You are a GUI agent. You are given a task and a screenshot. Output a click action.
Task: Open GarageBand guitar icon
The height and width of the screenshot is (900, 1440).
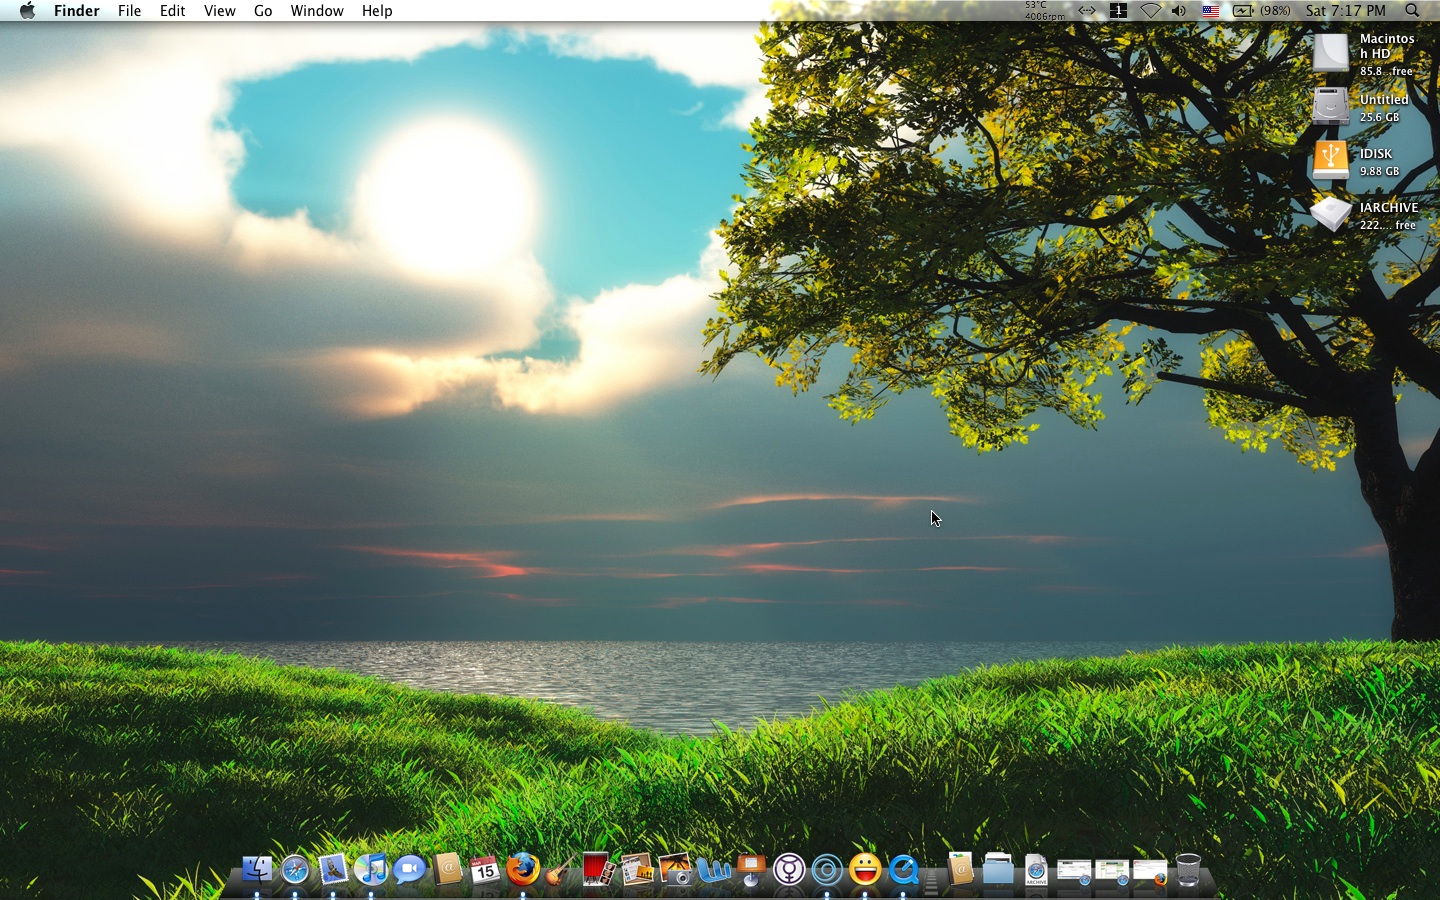(x=561, y=869)
